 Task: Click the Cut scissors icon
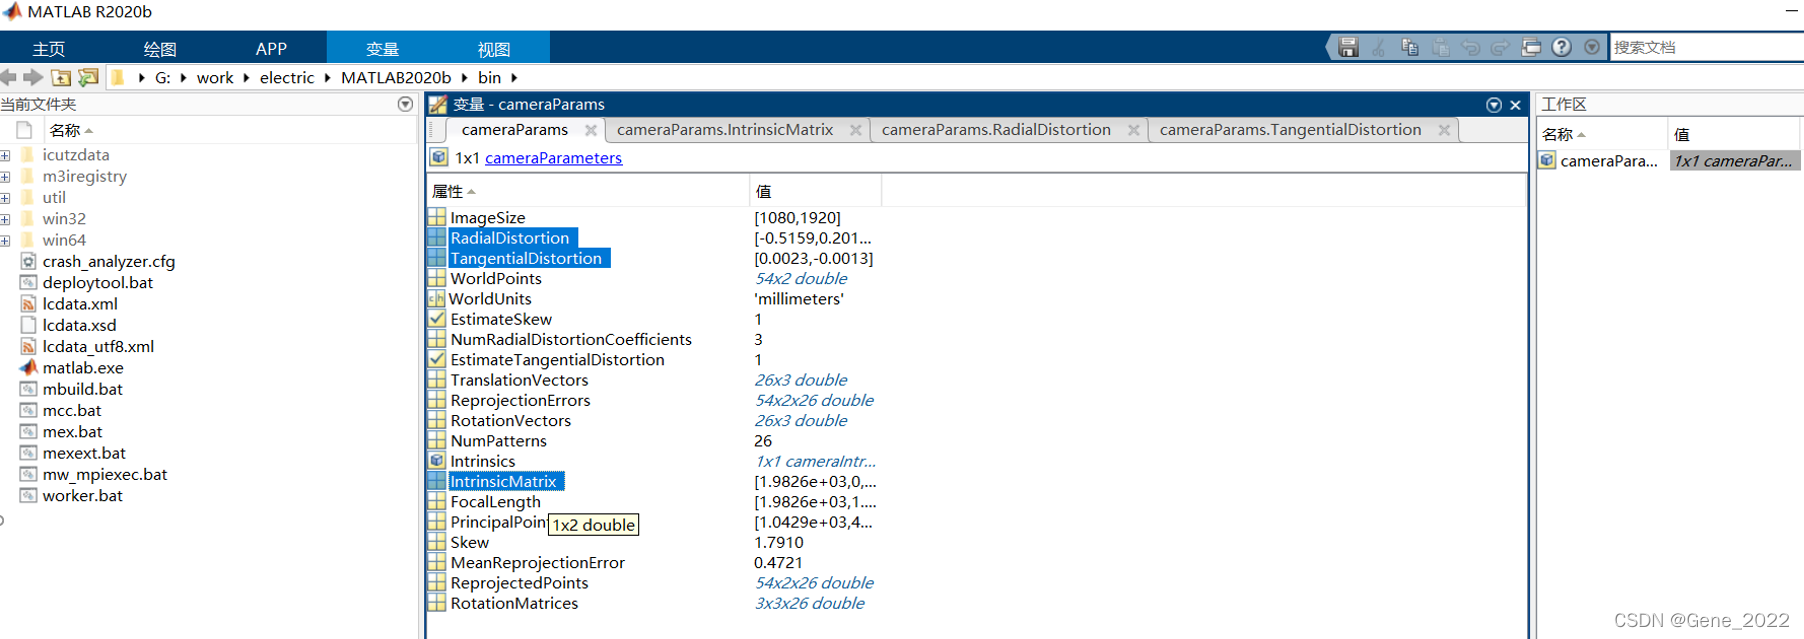coord(1379,47)
